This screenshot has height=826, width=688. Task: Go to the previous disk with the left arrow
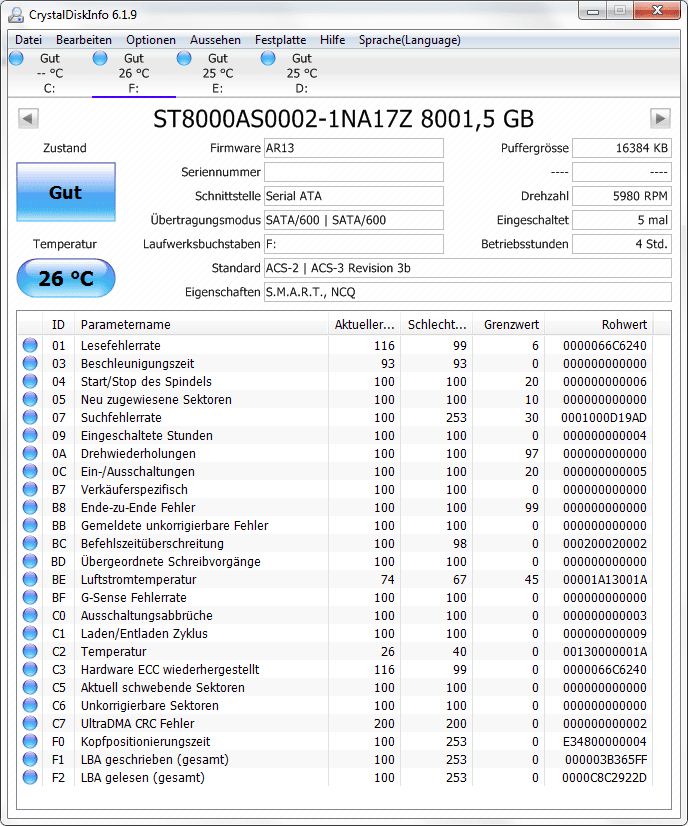(x=28, y=119)
